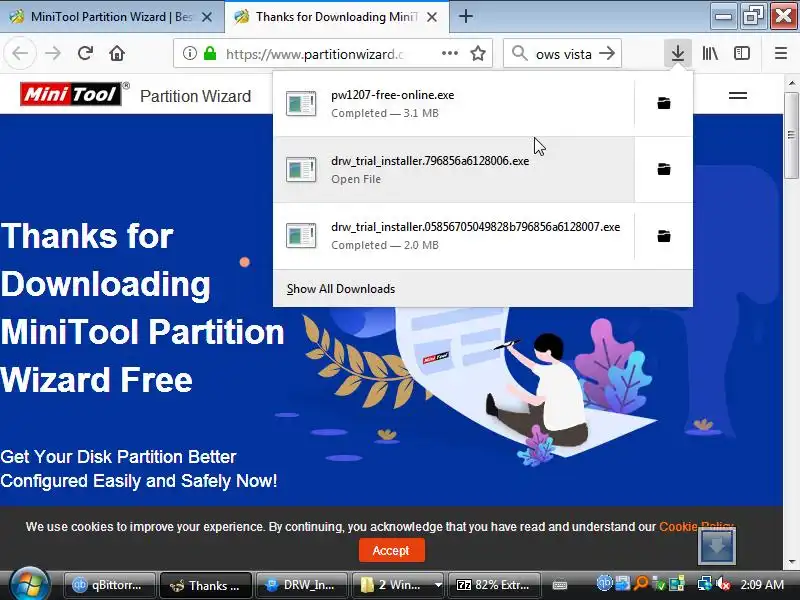
Task: Open the Cookie Policy link
Action: click(x=696, y=527)
